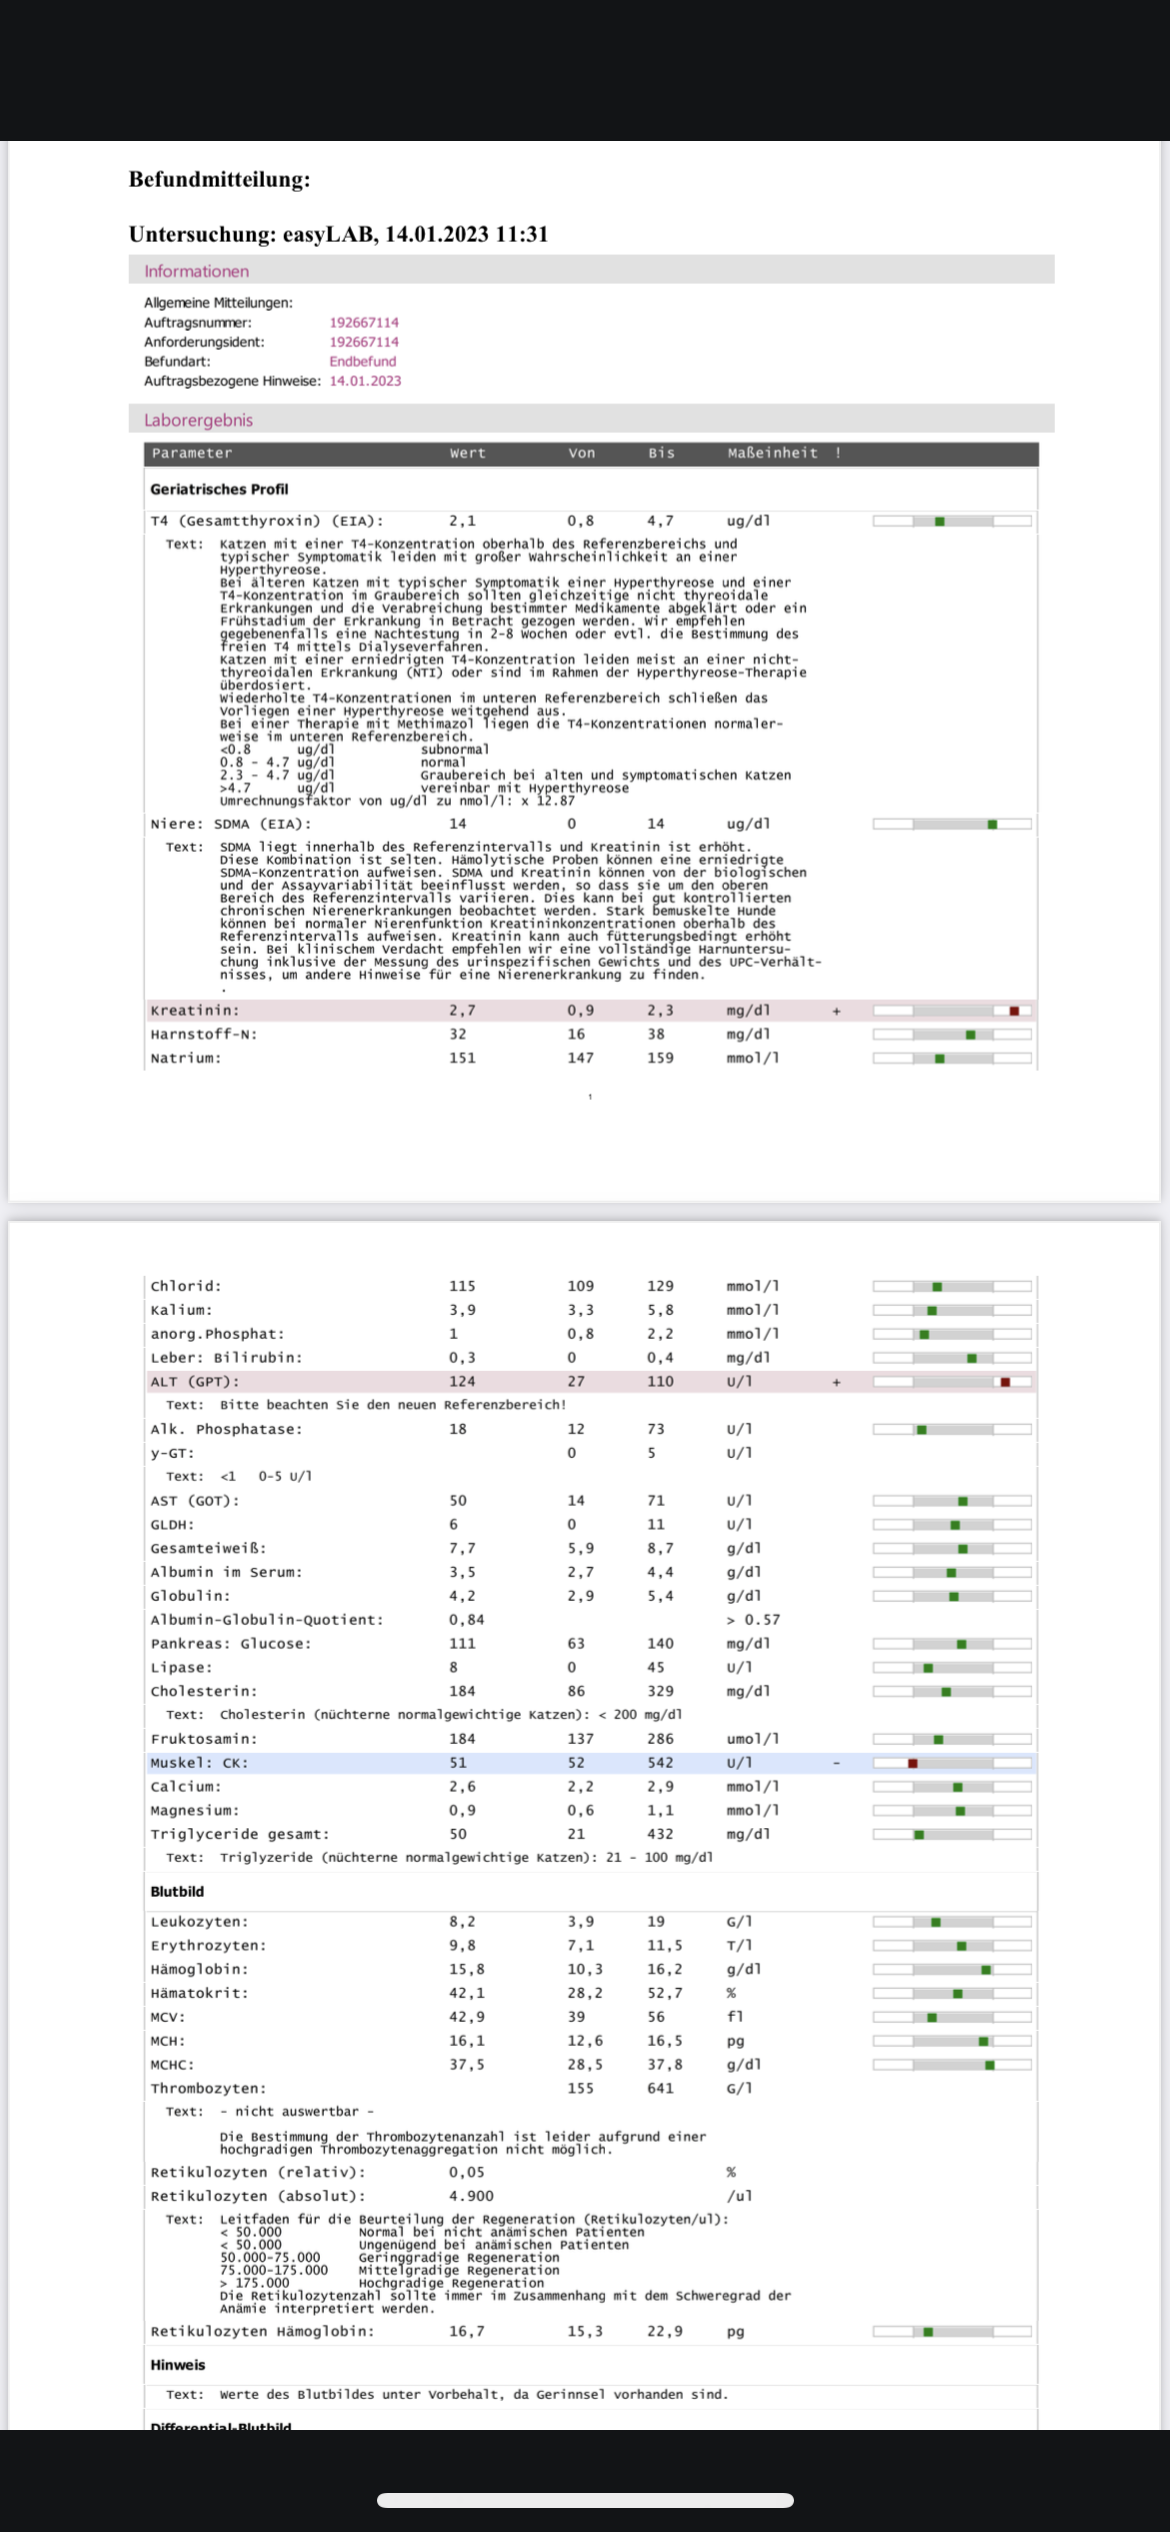Tap the Lipase parameter label
Screen dimensions: 1170x2532
point(182,1667)
